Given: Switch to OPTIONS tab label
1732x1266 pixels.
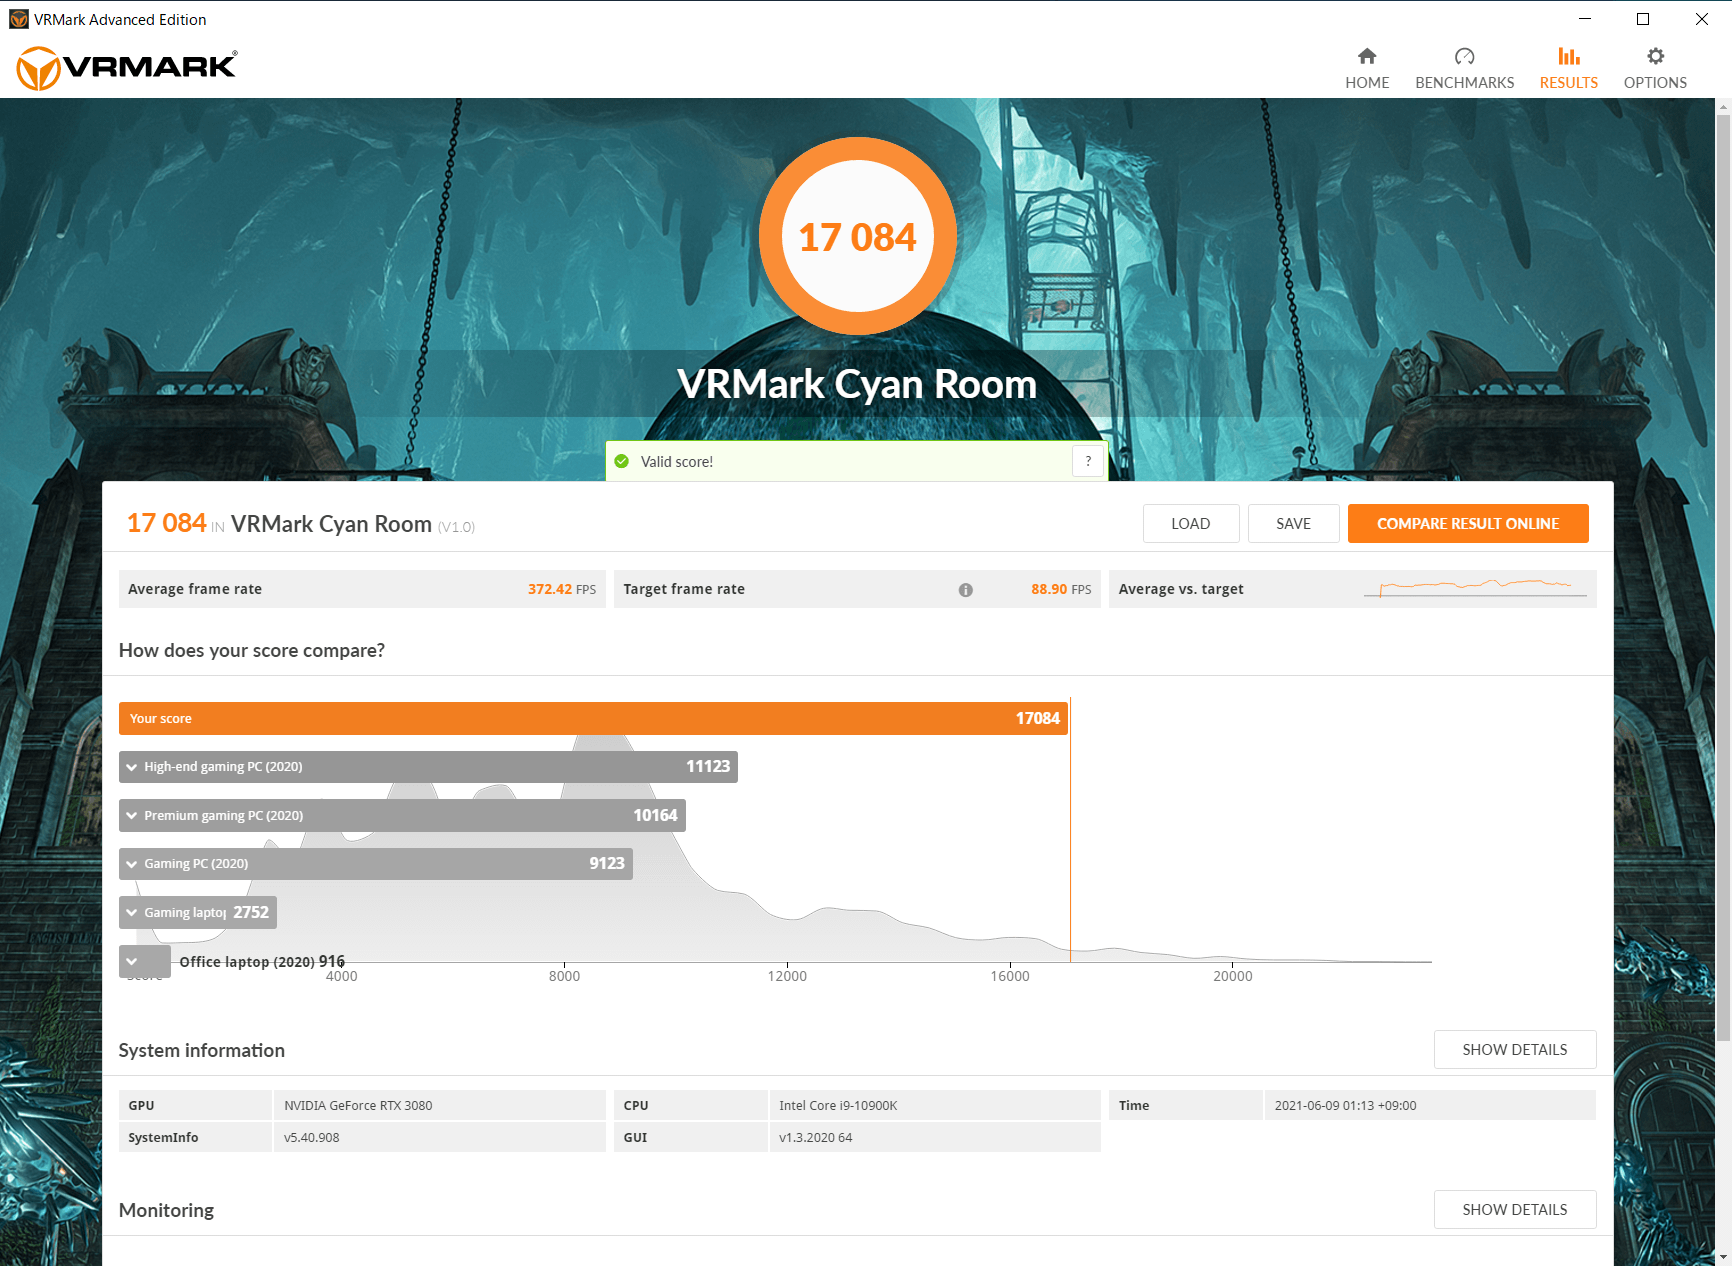Looking at the screenshot, I should [x=1655, y=83].
